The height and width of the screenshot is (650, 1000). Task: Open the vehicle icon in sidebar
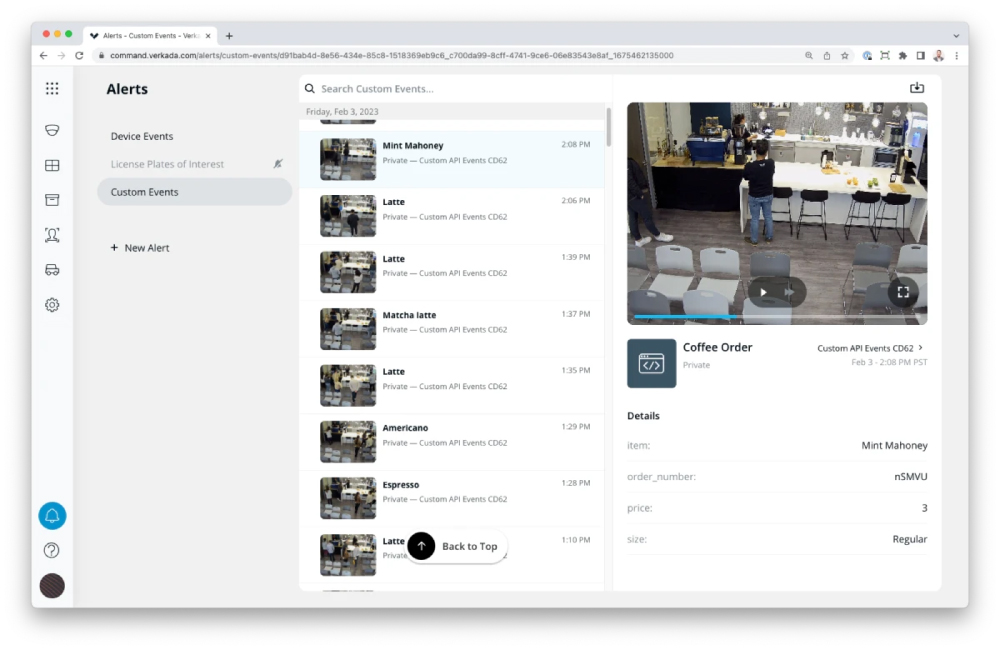click(x=52, y=270)
